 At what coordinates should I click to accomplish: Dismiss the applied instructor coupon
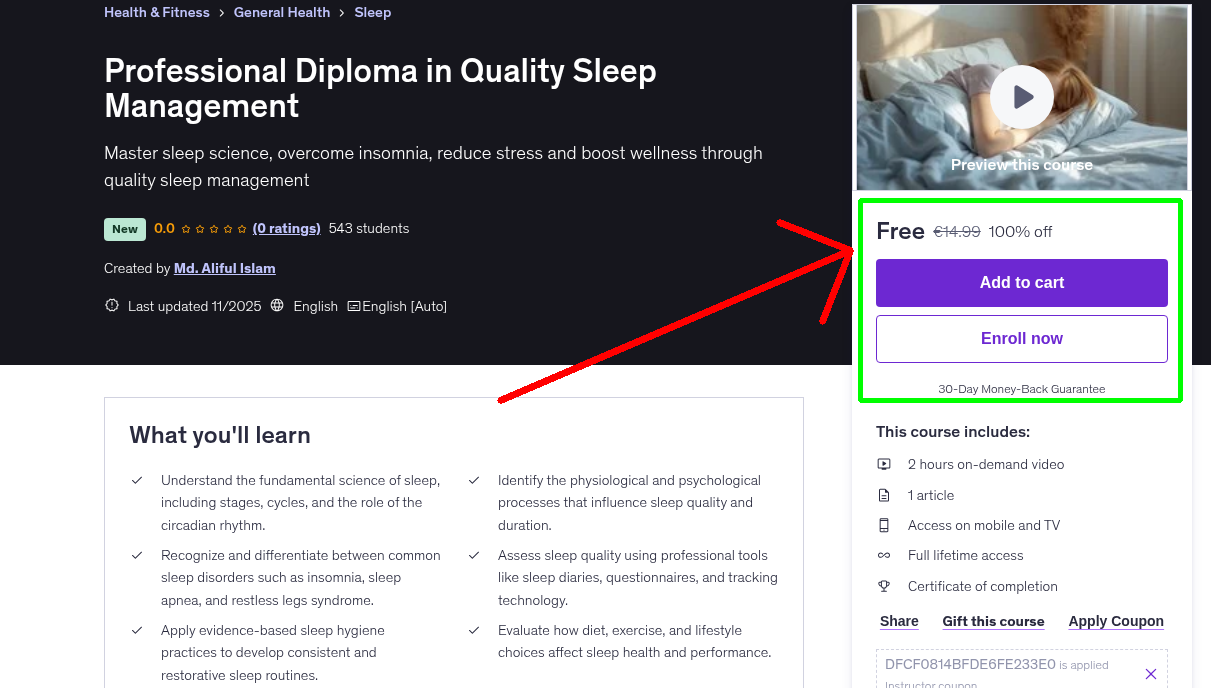click(1151, 672)
